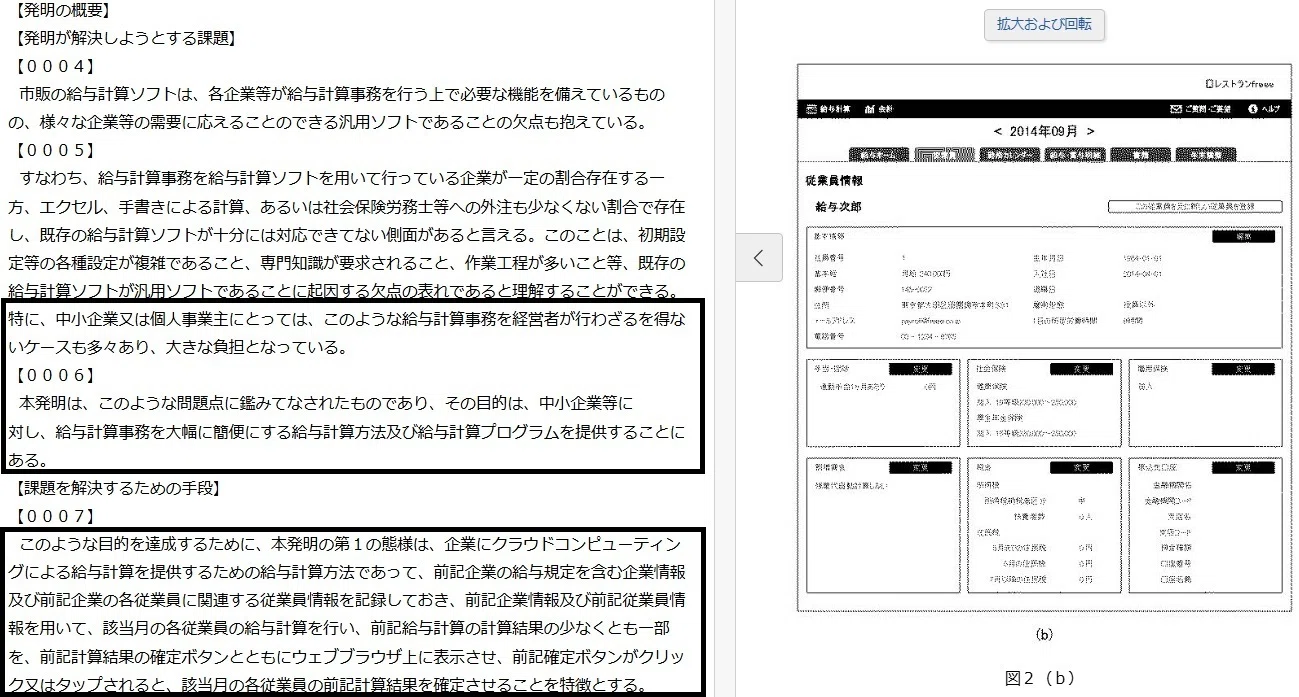Click the (b) label under the figure
Screen dimensions: 1299x697
click(x=1044, y=634)
